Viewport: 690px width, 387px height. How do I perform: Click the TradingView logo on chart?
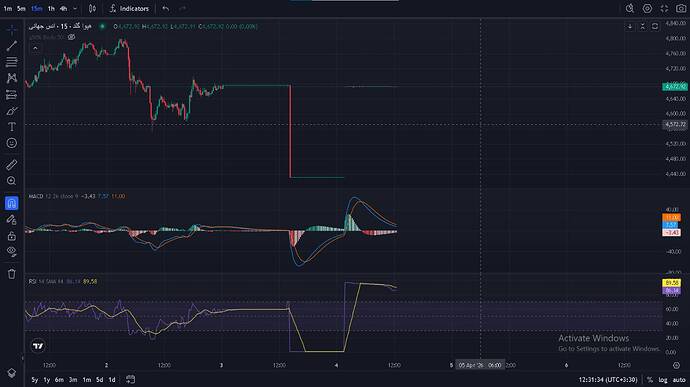pyautogui.click(x=38, y=346)
